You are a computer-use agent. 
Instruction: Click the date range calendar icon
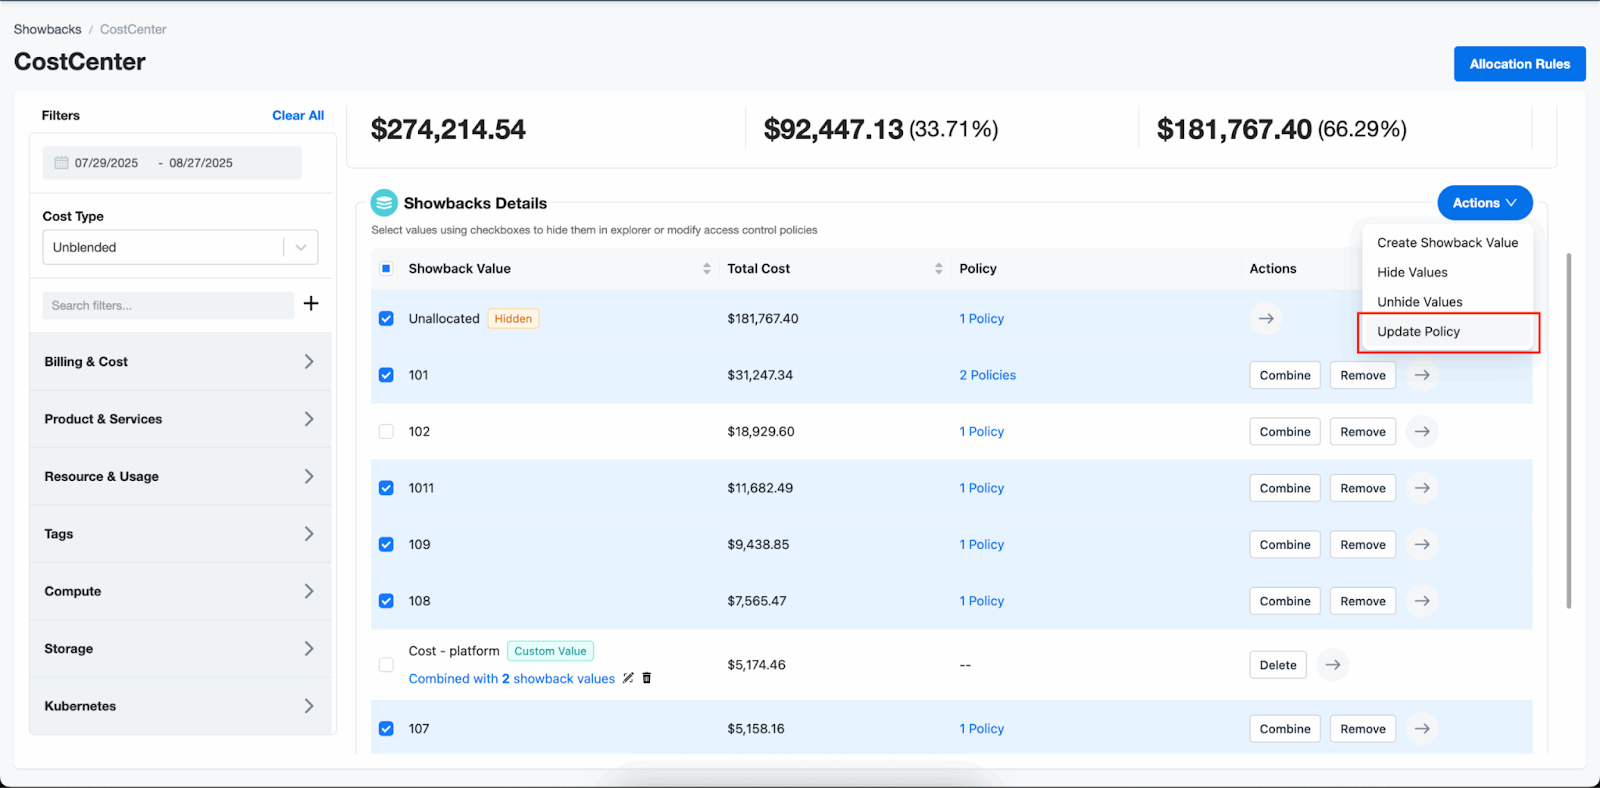(61, 163)
